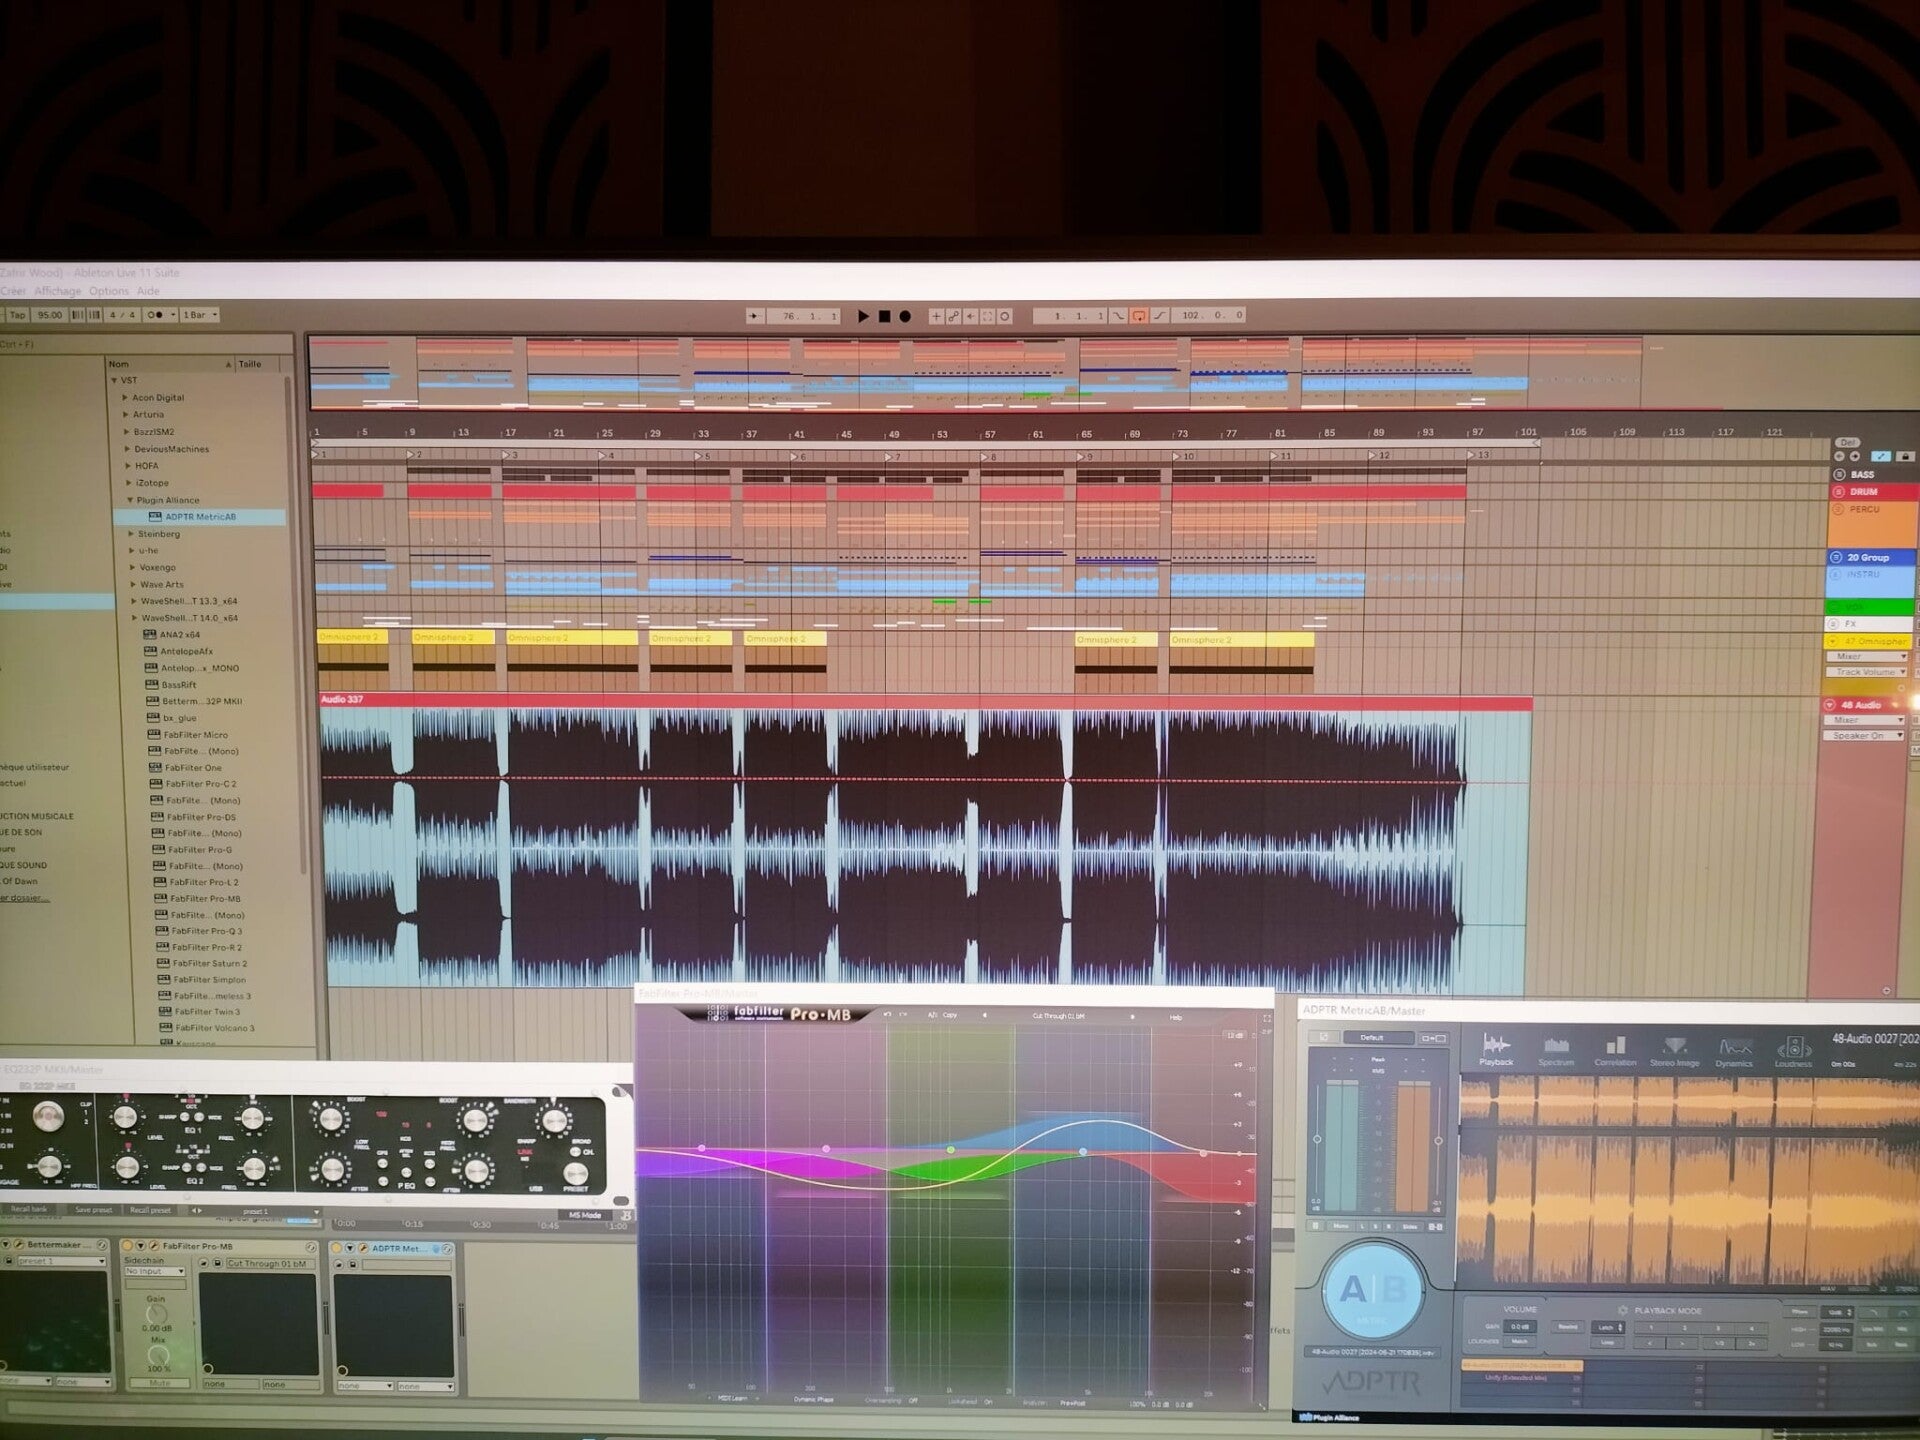Click the MIDI Arrangement Overdub plus icon

(936, 316)
